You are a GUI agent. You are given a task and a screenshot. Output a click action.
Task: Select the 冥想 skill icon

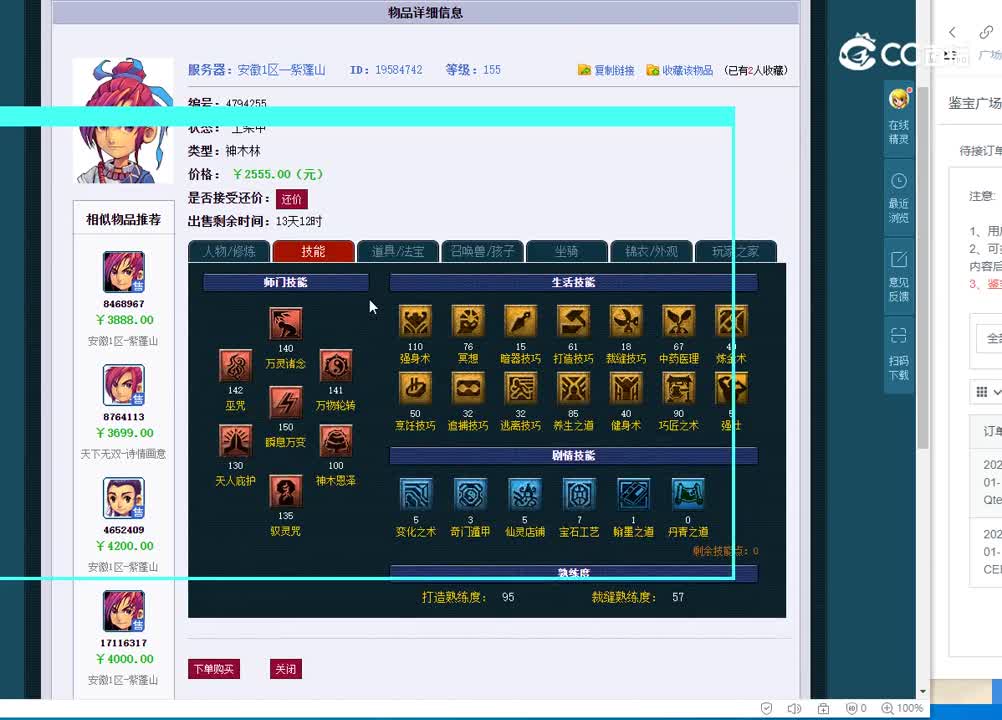point(468,321)
